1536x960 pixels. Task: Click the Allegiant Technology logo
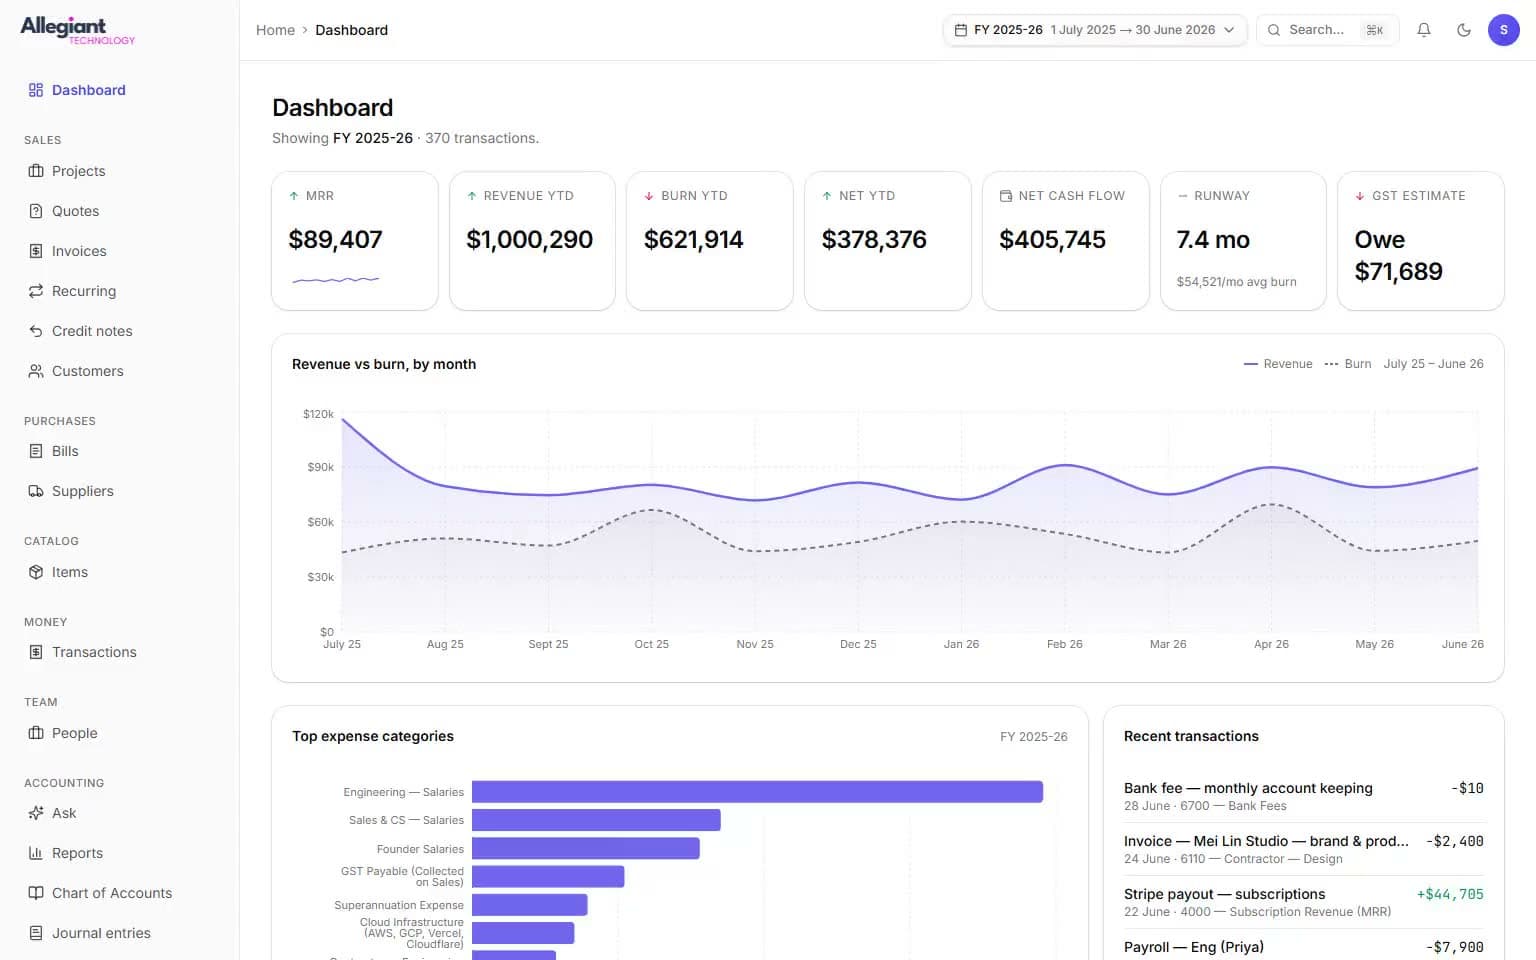pyautogui.click(x=78, y=30)
